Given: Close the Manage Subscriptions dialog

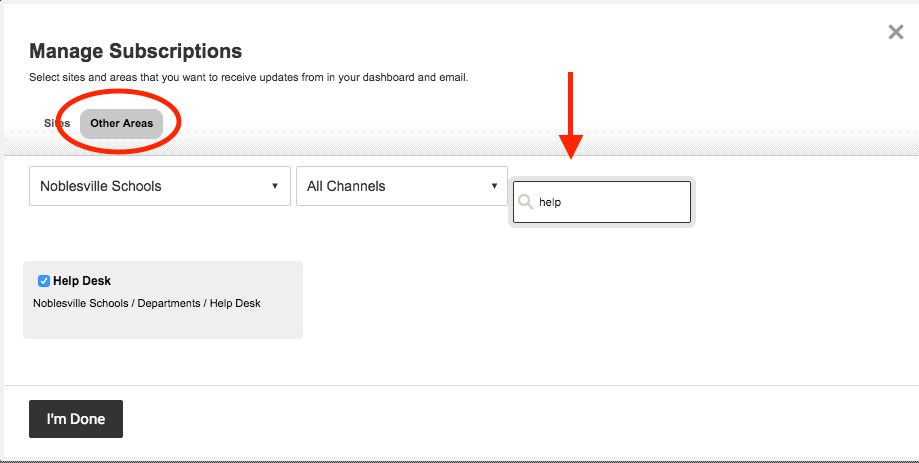Looking at the screenshot, I should click(896, 33).
